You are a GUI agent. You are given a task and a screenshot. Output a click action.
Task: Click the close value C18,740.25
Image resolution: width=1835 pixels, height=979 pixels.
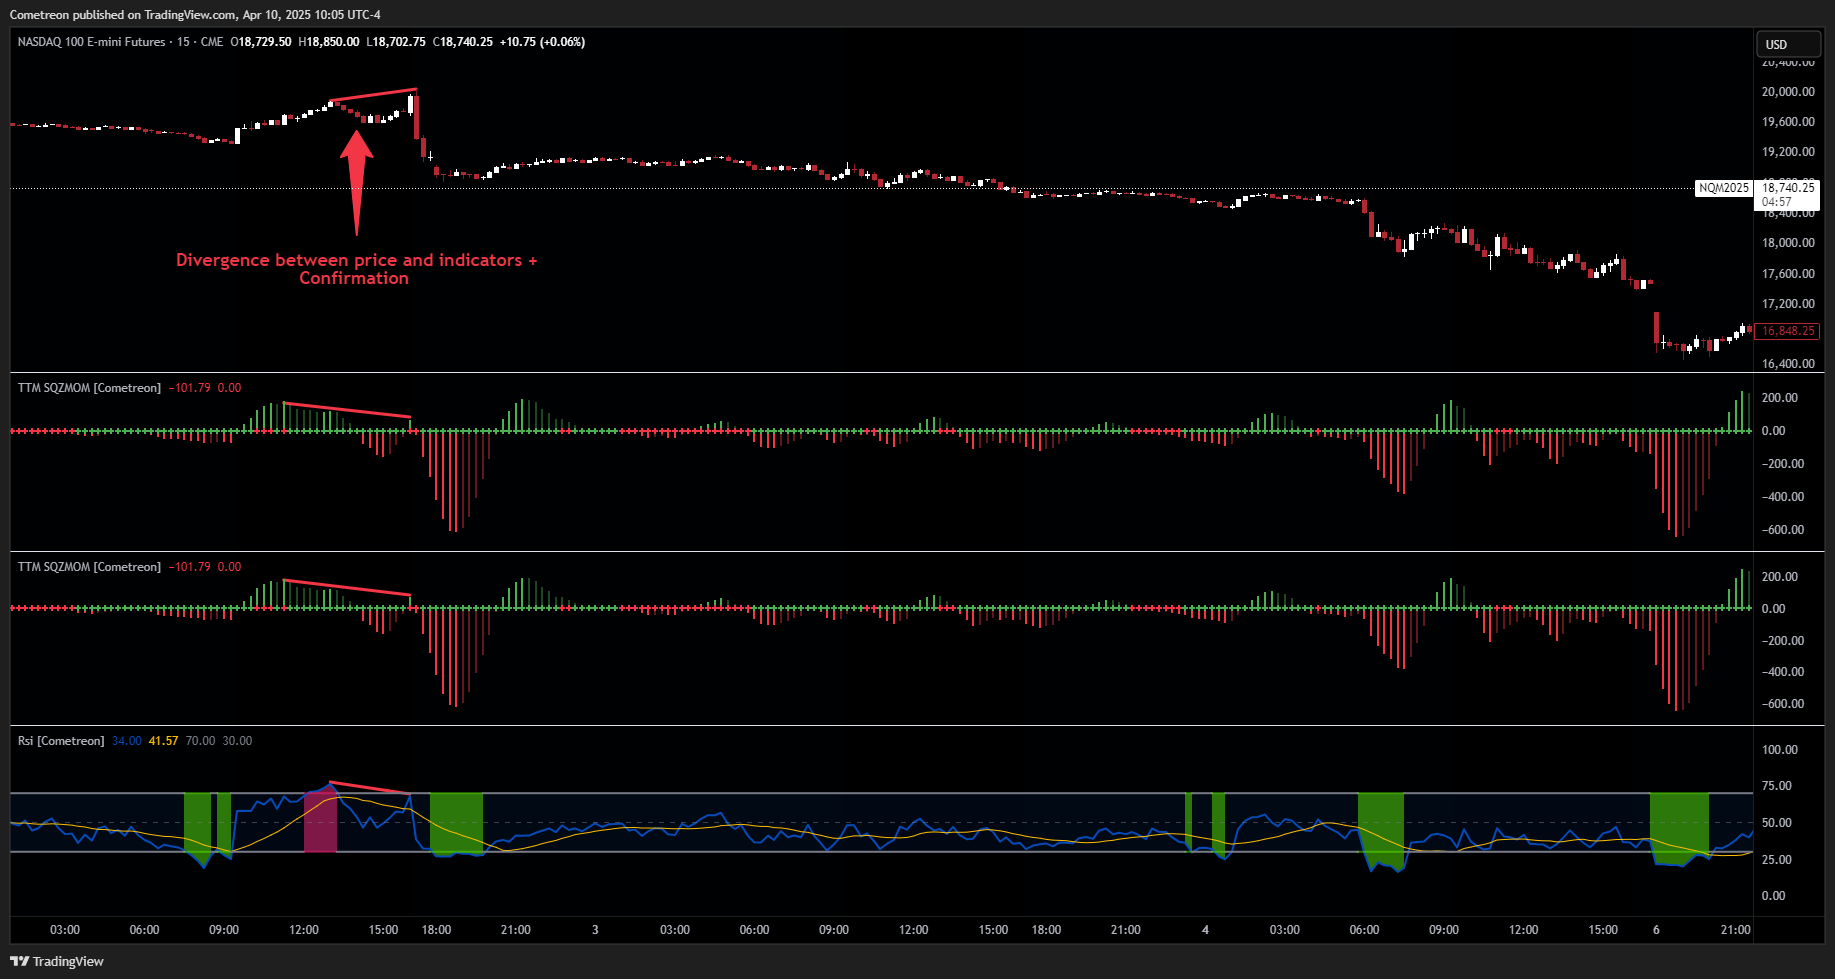(x=463, y=42)
